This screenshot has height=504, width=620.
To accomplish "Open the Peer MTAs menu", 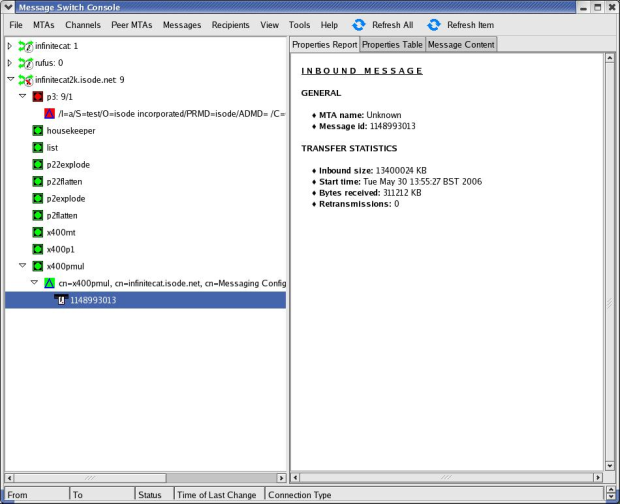I will click(x=131, y=25).
